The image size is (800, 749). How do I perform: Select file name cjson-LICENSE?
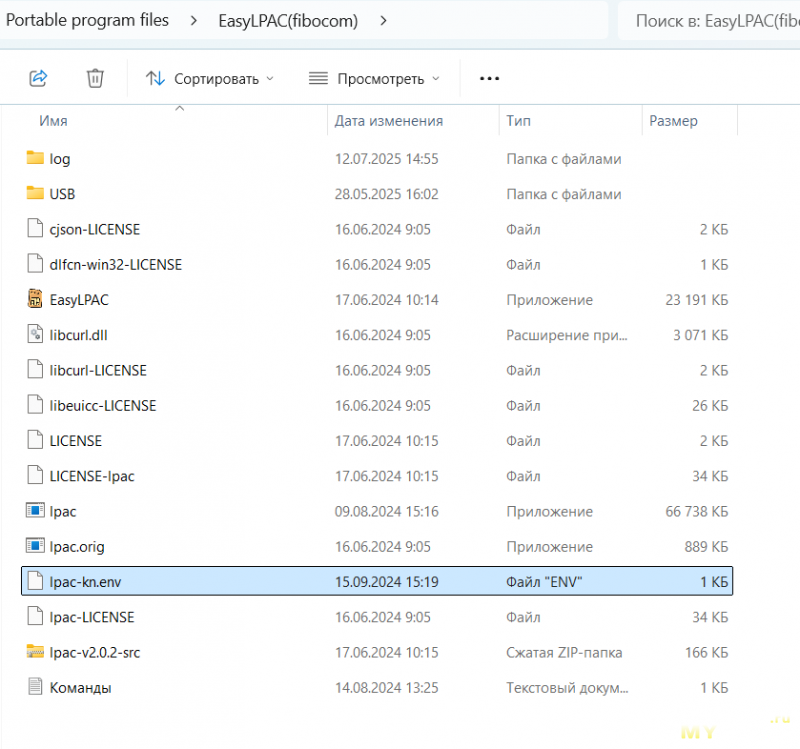coord(94,230)
